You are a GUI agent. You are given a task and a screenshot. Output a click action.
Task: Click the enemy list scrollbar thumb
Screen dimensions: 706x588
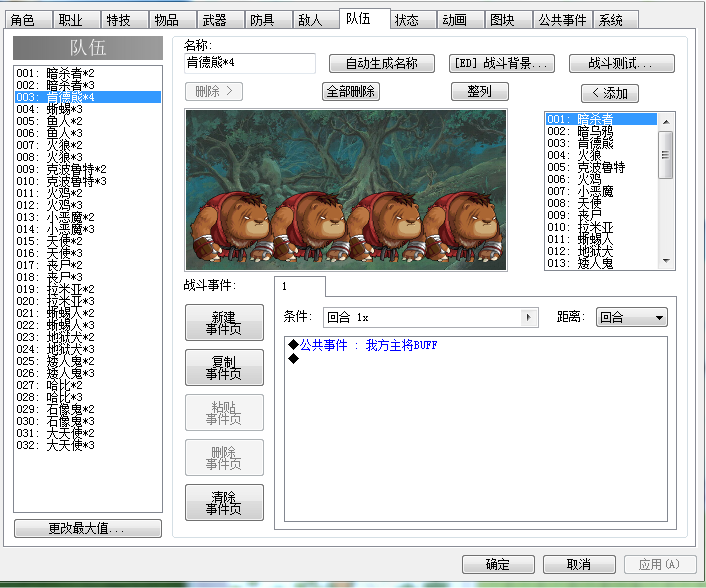(x=665, y=155)
